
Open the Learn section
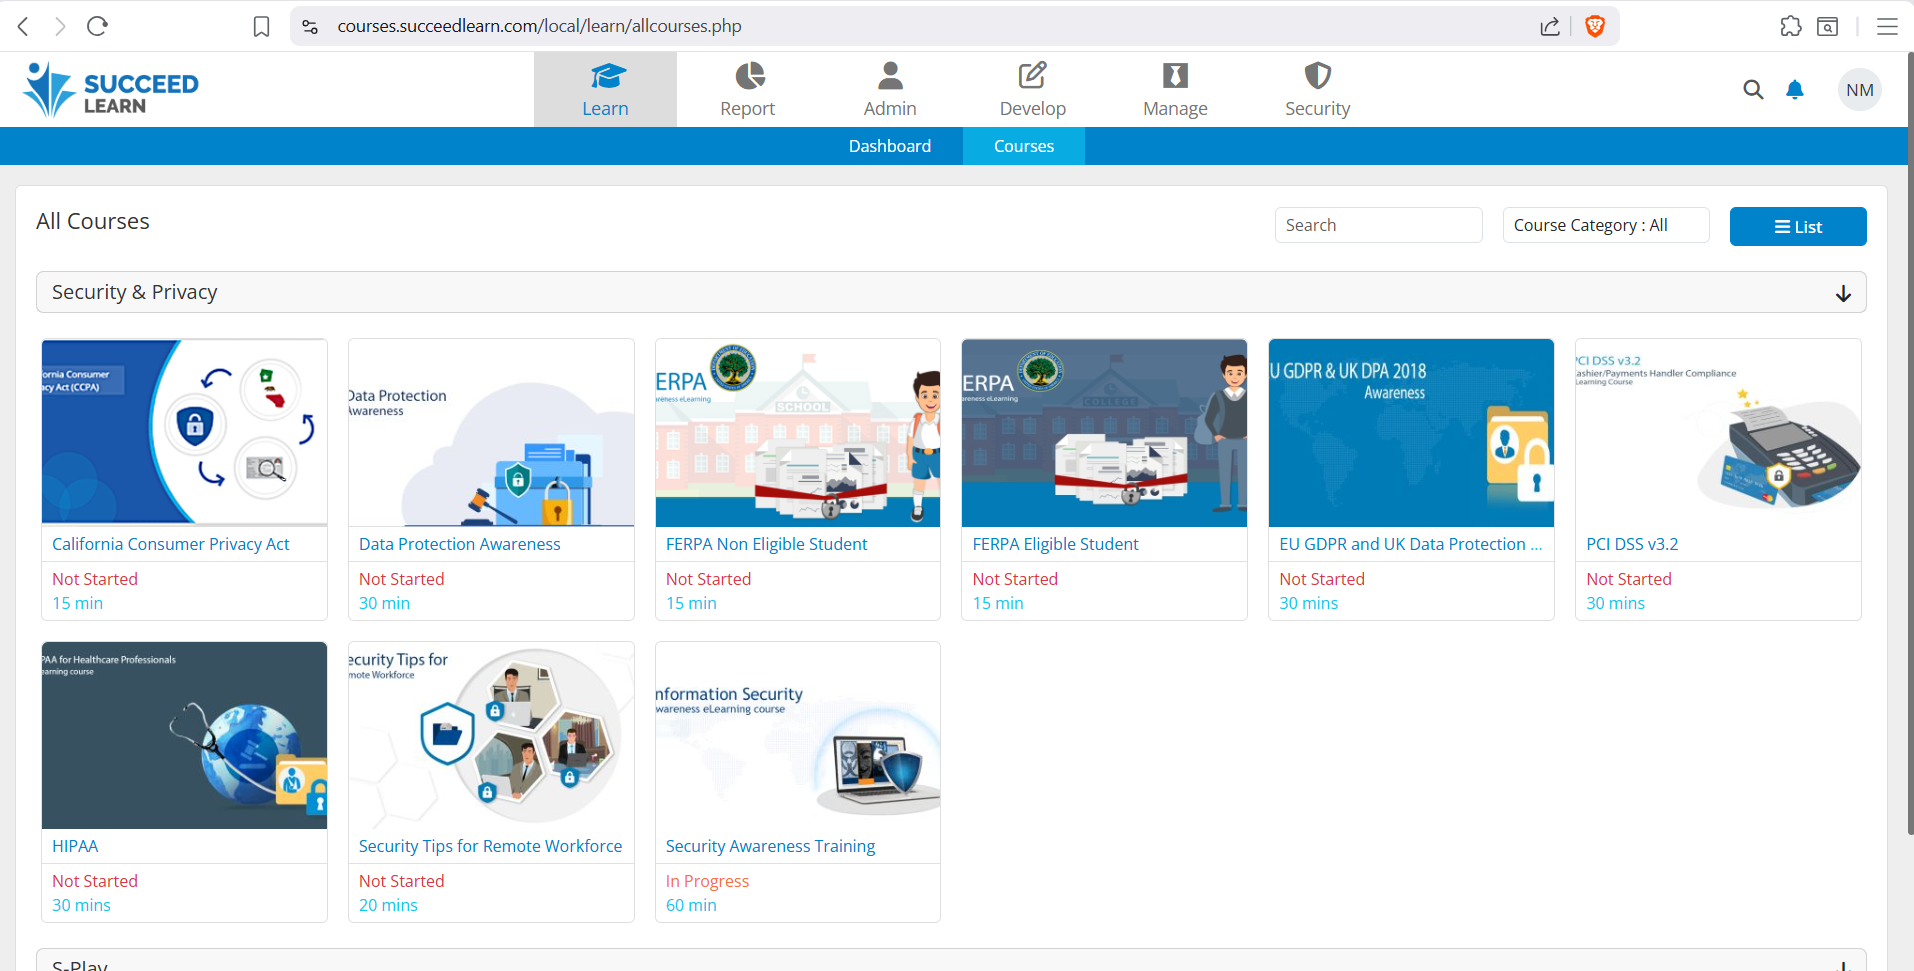coord(605,90)
